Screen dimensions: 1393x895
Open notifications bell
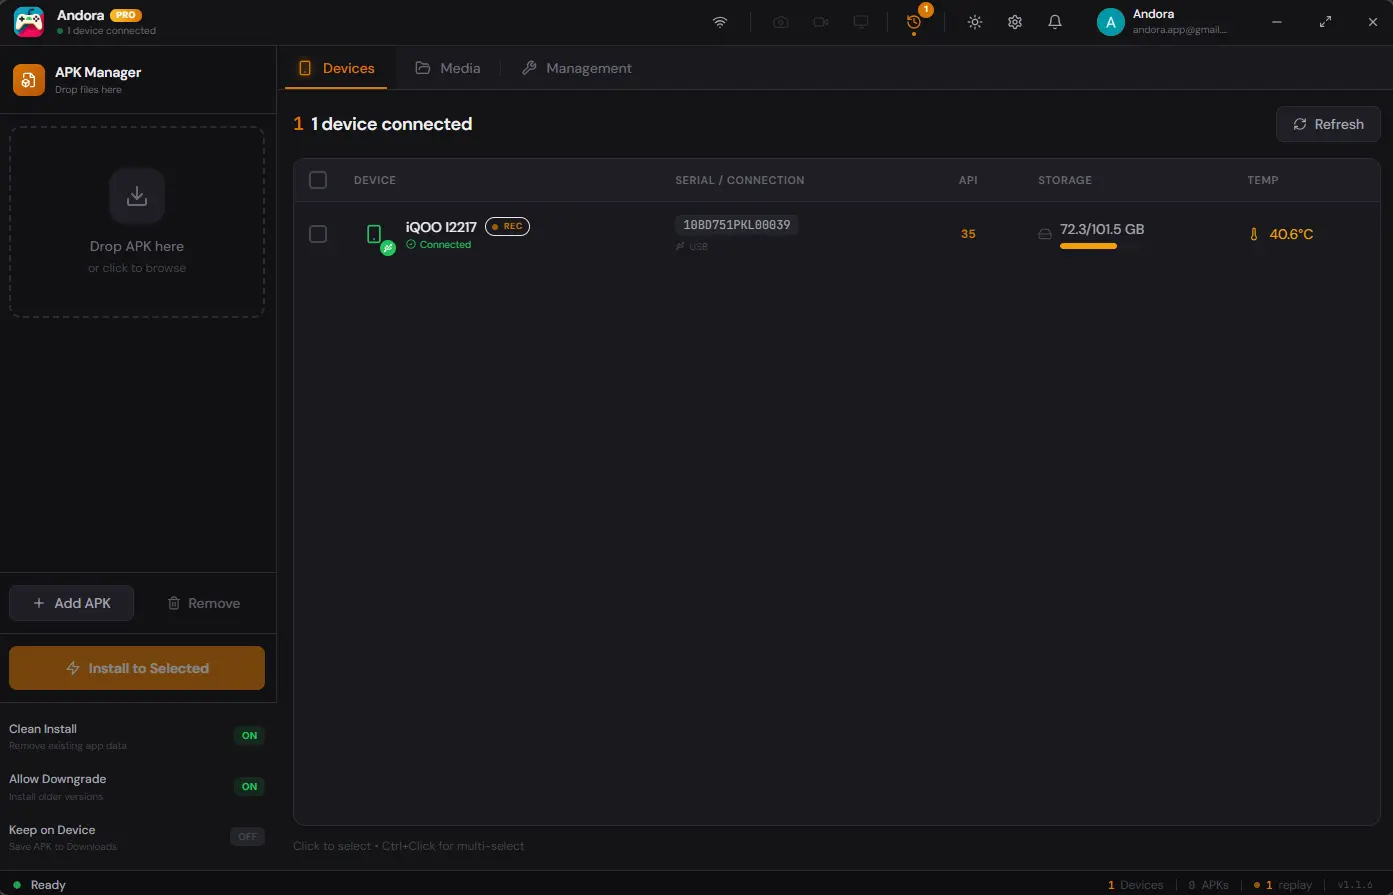(x=1055, y=22)
